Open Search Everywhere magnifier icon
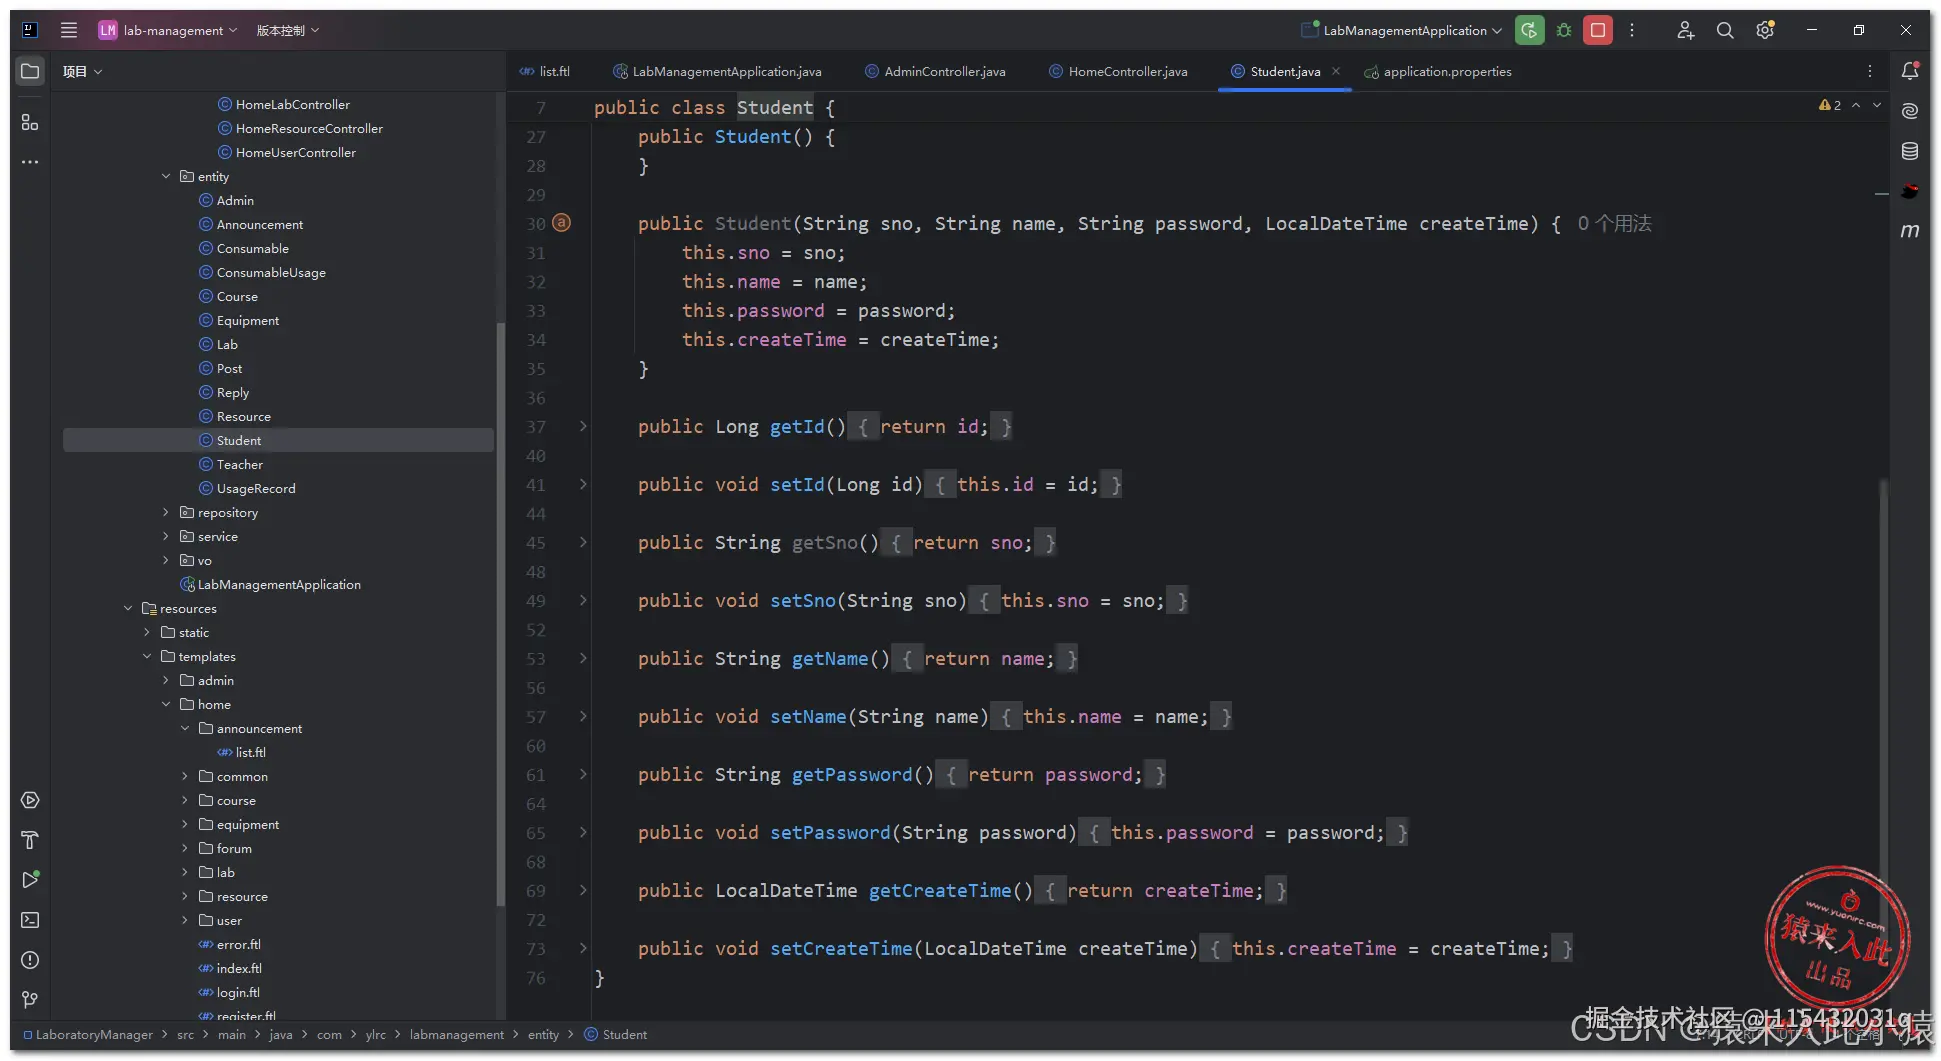 (x=1725, y=30)
